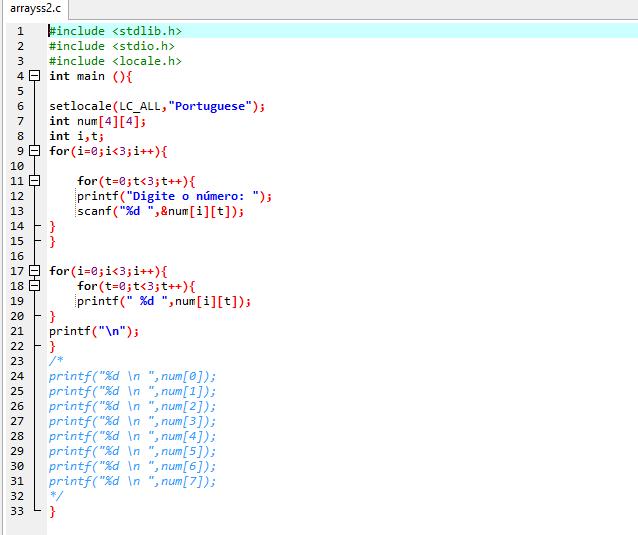Click the commented printf num[0] line
Screen dimensions: 638x535
click(132, 376)
